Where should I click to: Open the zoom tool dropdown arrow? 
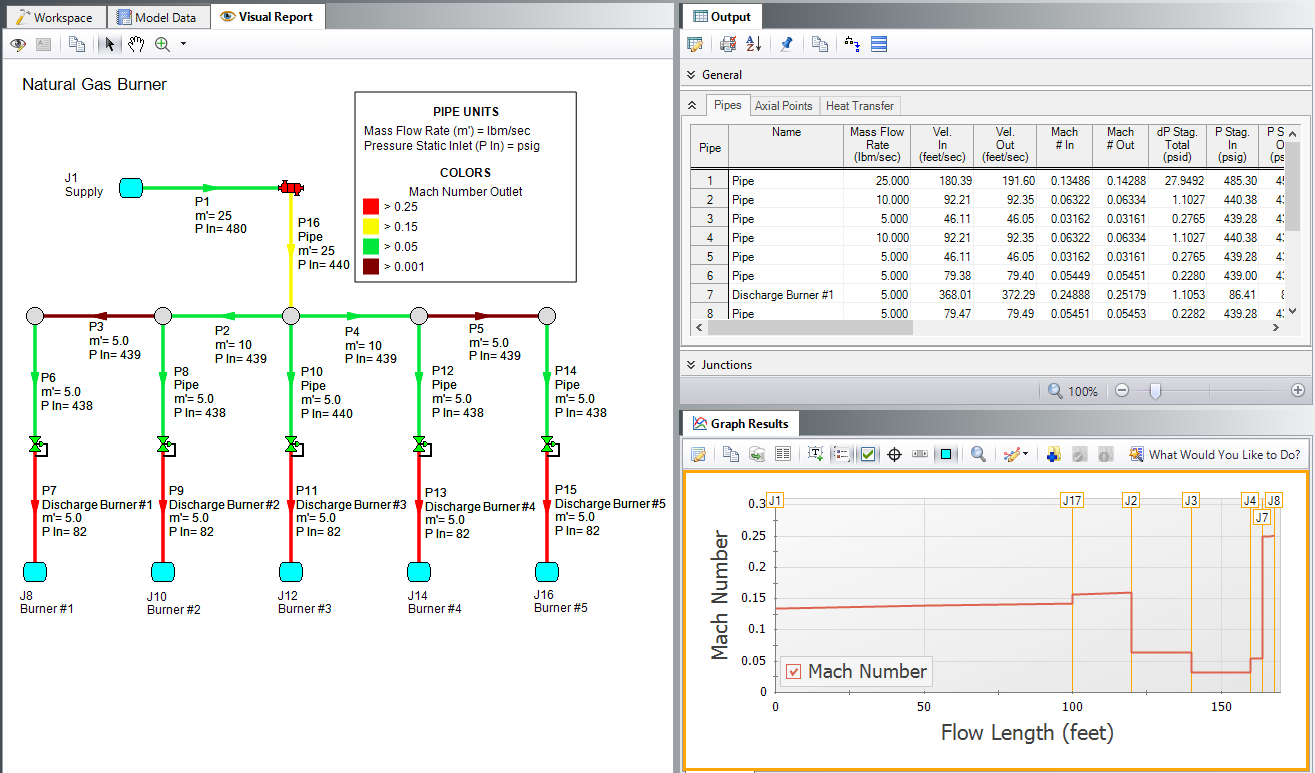(x=183, y=44)
